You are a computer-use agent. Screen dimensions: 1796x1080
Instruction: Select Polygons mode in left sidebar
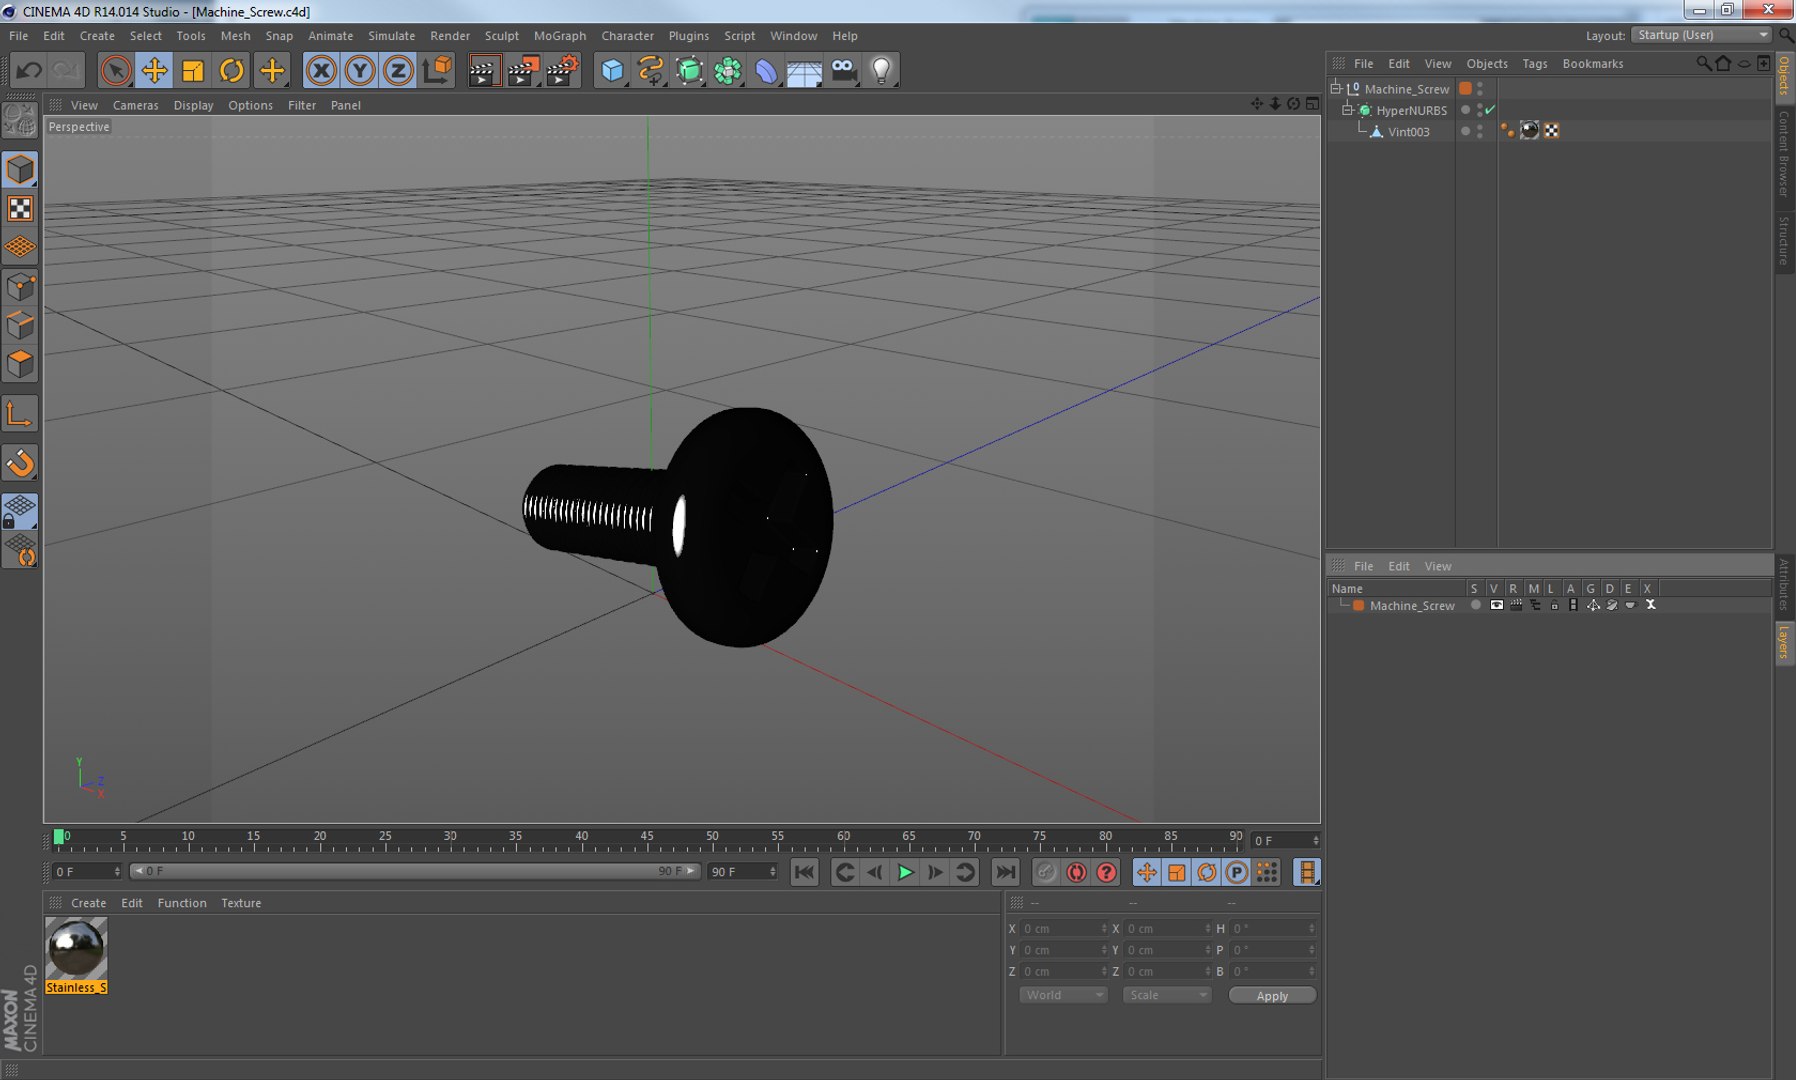click(20, 364)
